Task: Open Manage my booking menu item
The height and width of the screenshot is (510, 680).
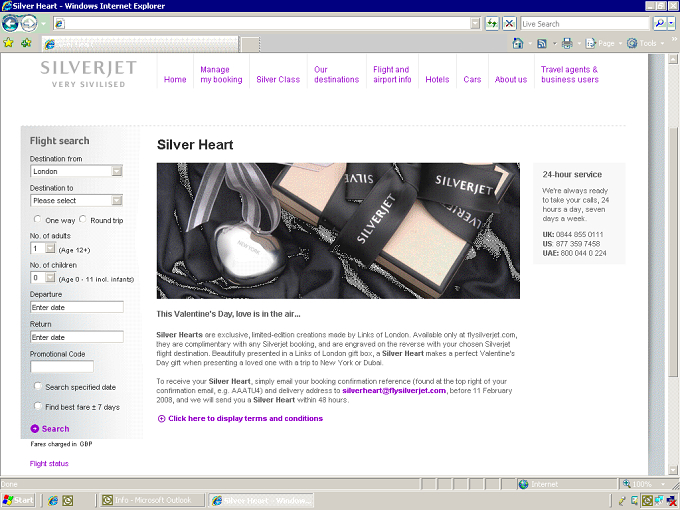Action: click(x=221, y=75)
